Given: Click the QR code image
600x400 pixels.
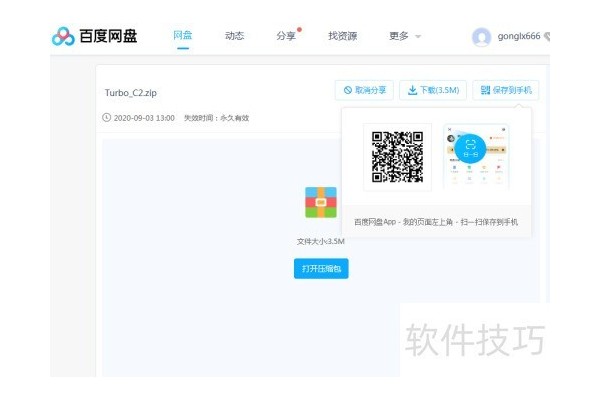Looking at the screenshot, I should point(397,157).
